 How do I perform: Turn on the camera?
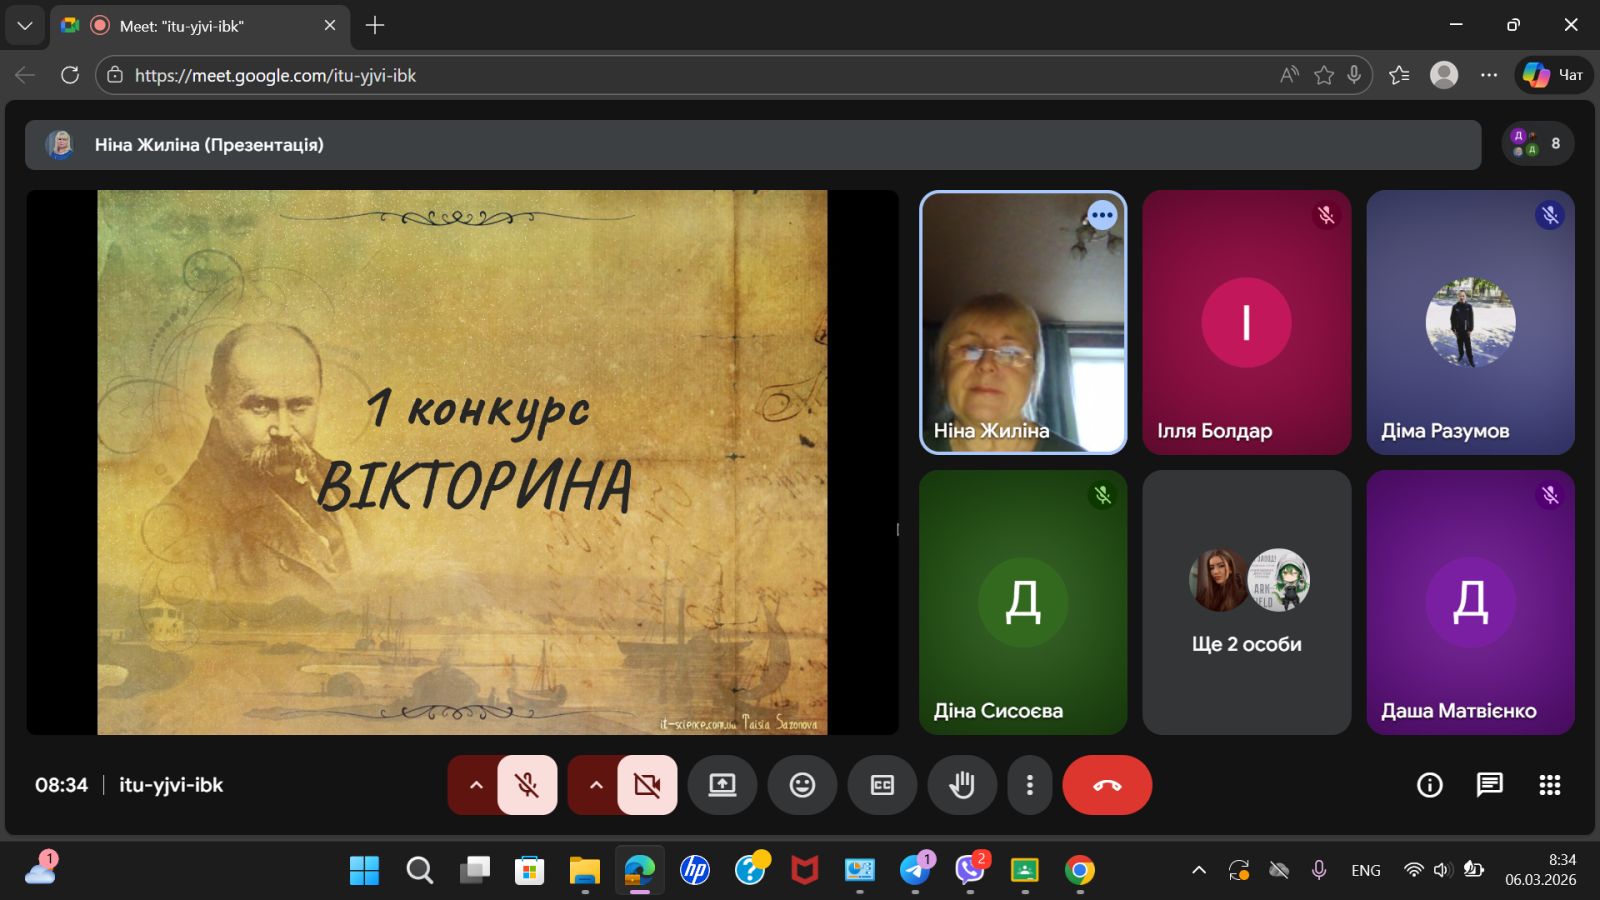[x=647, y=785]
